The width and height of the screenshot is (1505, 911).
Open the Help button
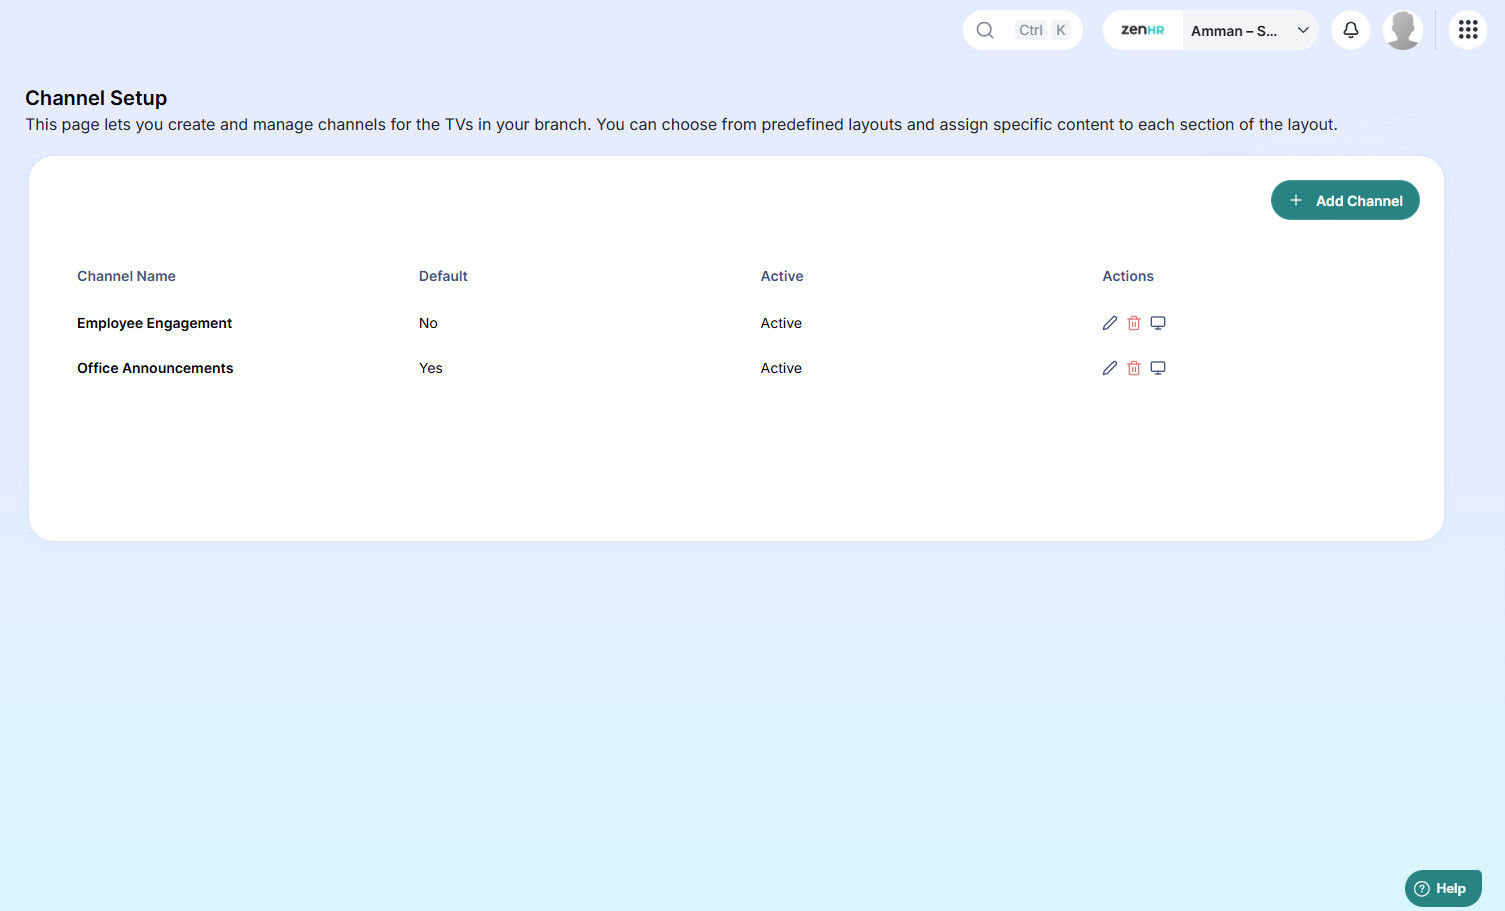click(1443, 888)
